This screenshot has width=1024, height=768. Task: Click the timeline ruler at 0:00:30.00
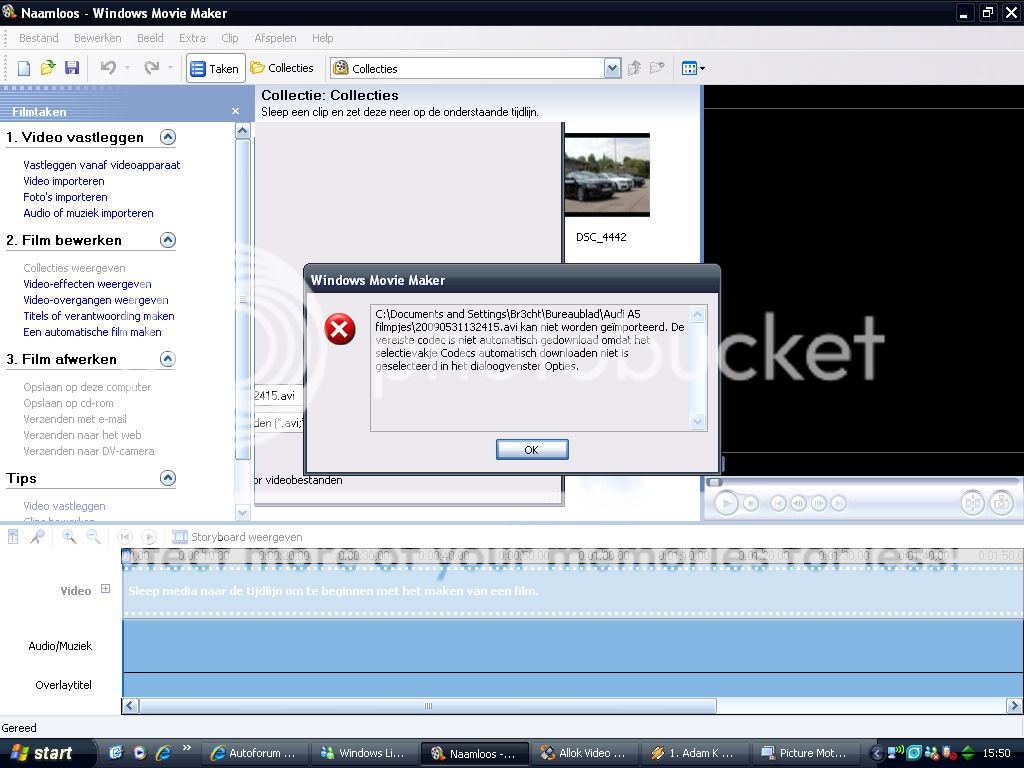pyautogui.click(x=363, y=556)
